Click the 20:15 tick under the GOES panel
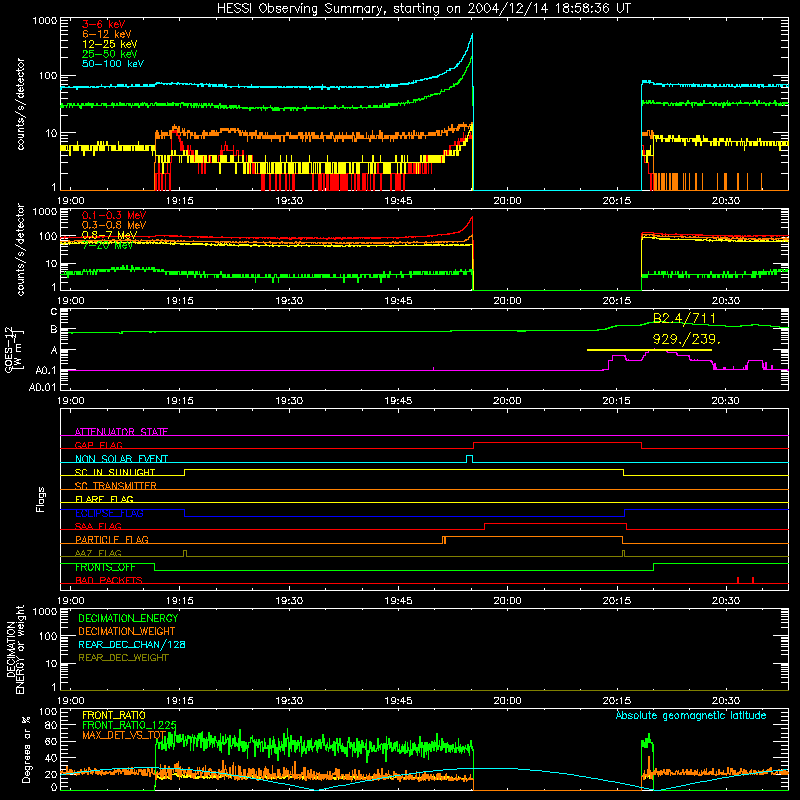The height and width of the screenshot is (800, 800). [x=616, y=401]
